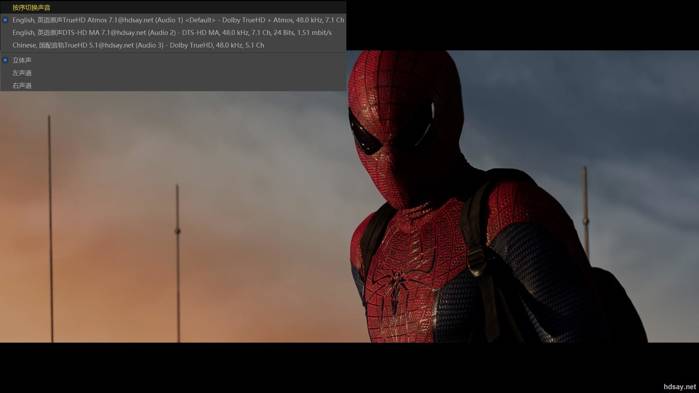The image size is (699, 393).
Task: Open the hdsay.net watermark link
Action: [679, 387]
